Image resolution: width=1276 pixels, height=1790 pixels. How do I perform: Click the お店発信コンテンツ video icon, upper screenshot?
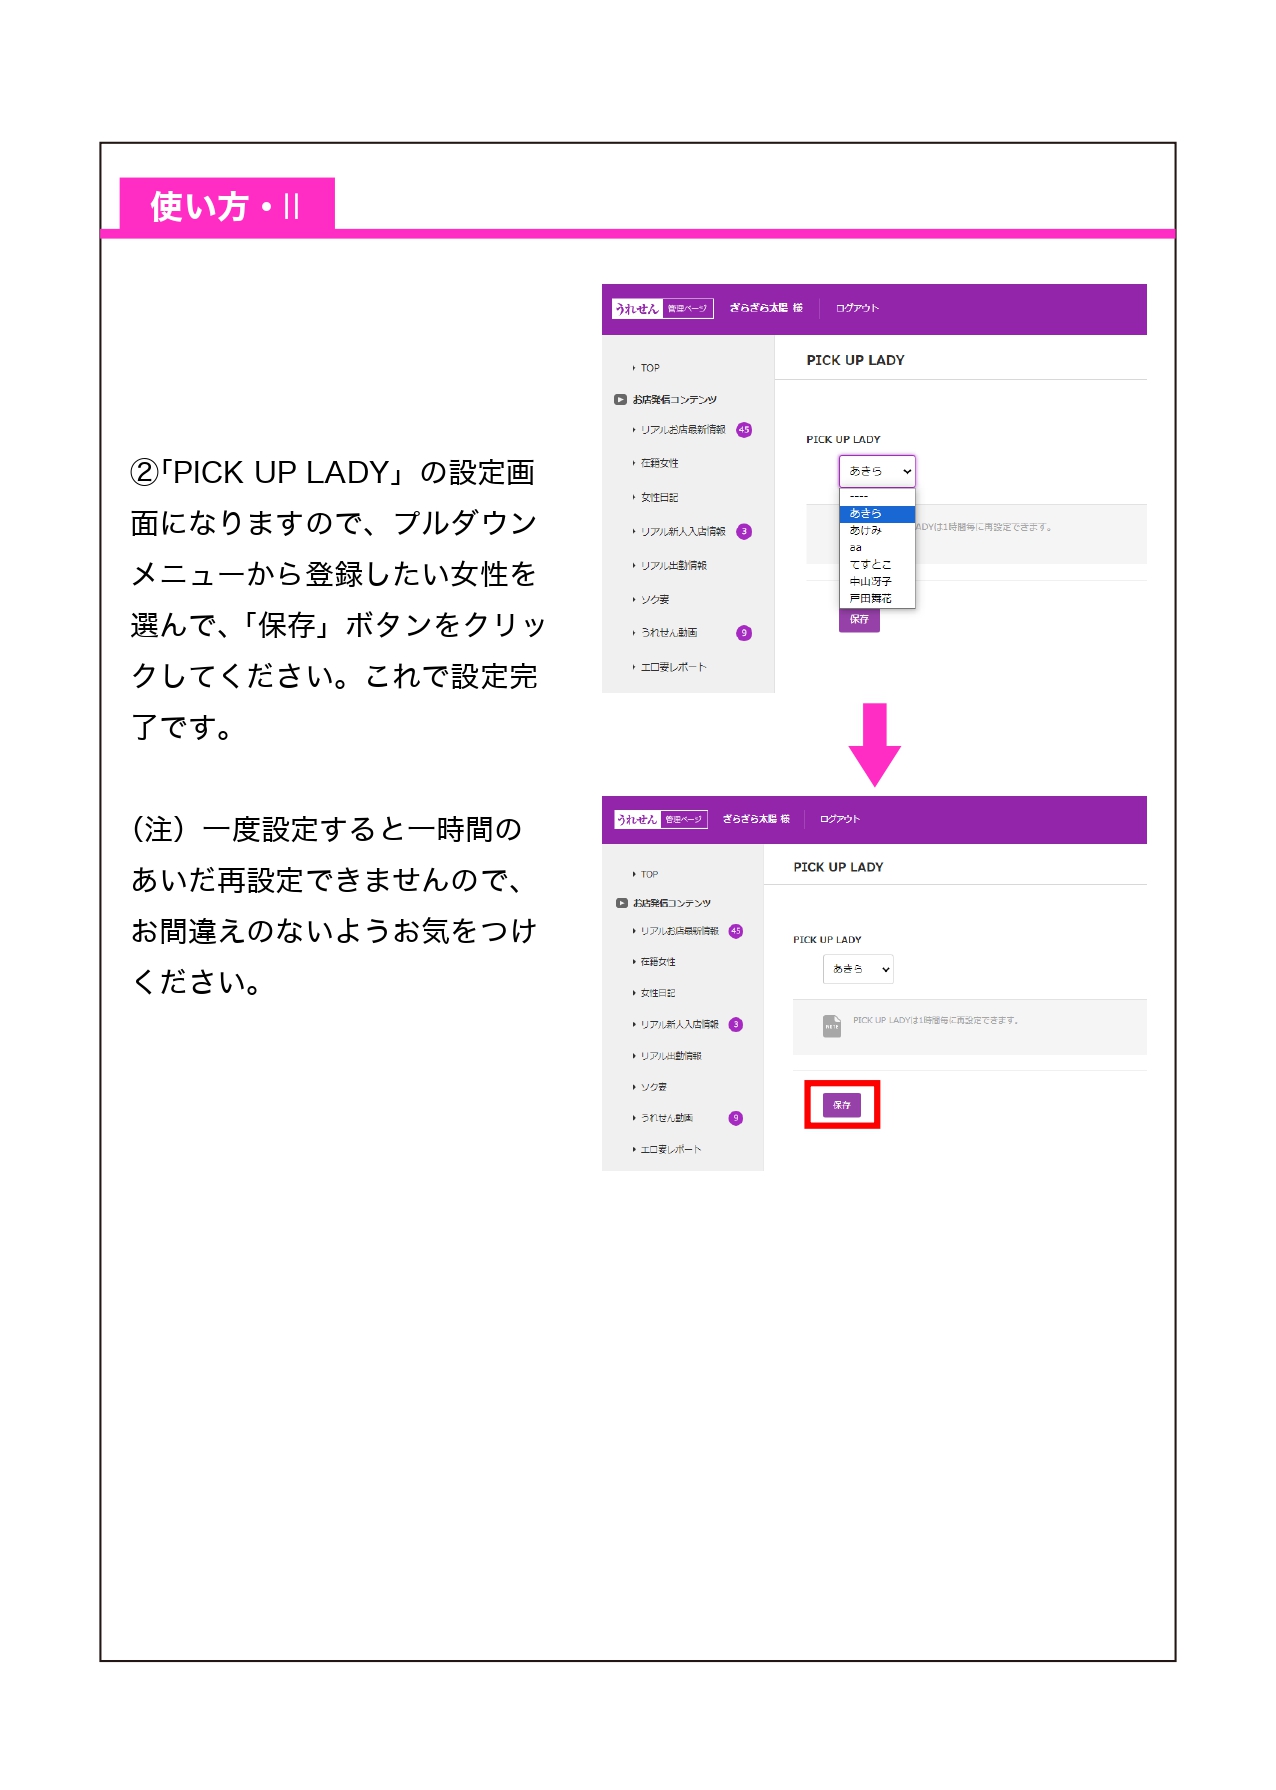click(x=620, y=400)
